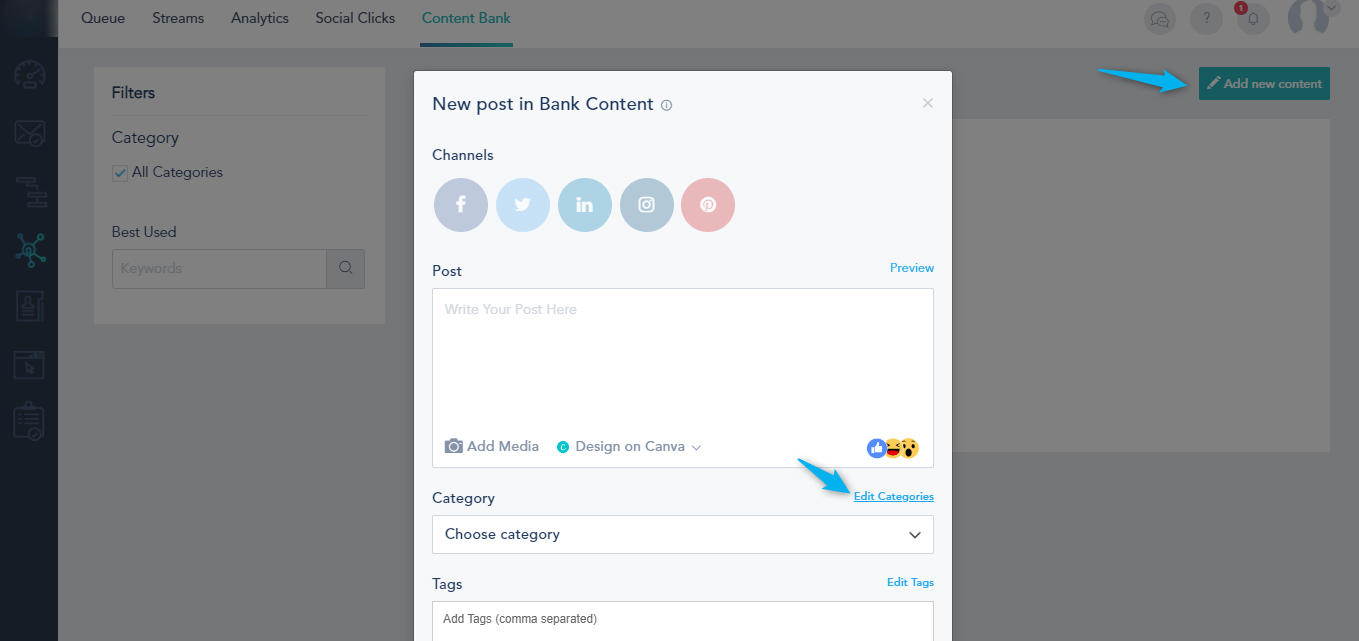Toggle the All Categories checkbox
This screenshot has width=1359, height=641.
click(x=120, y=173)
